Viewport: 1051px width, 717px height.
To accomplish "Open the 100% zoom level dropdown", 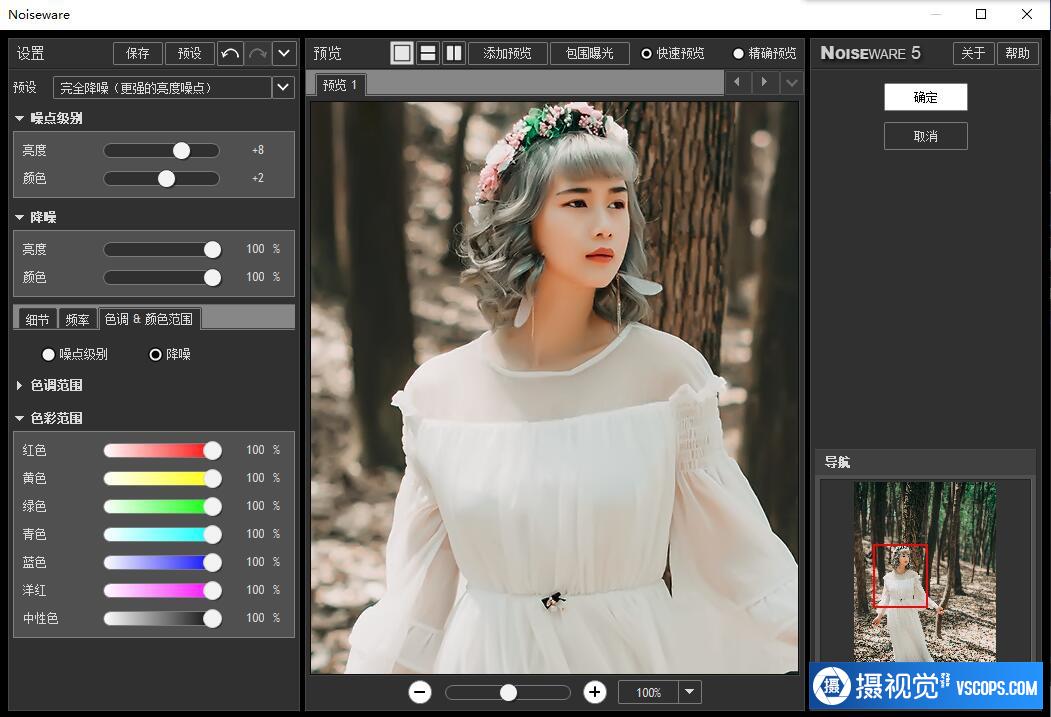I will click(690, 692).
